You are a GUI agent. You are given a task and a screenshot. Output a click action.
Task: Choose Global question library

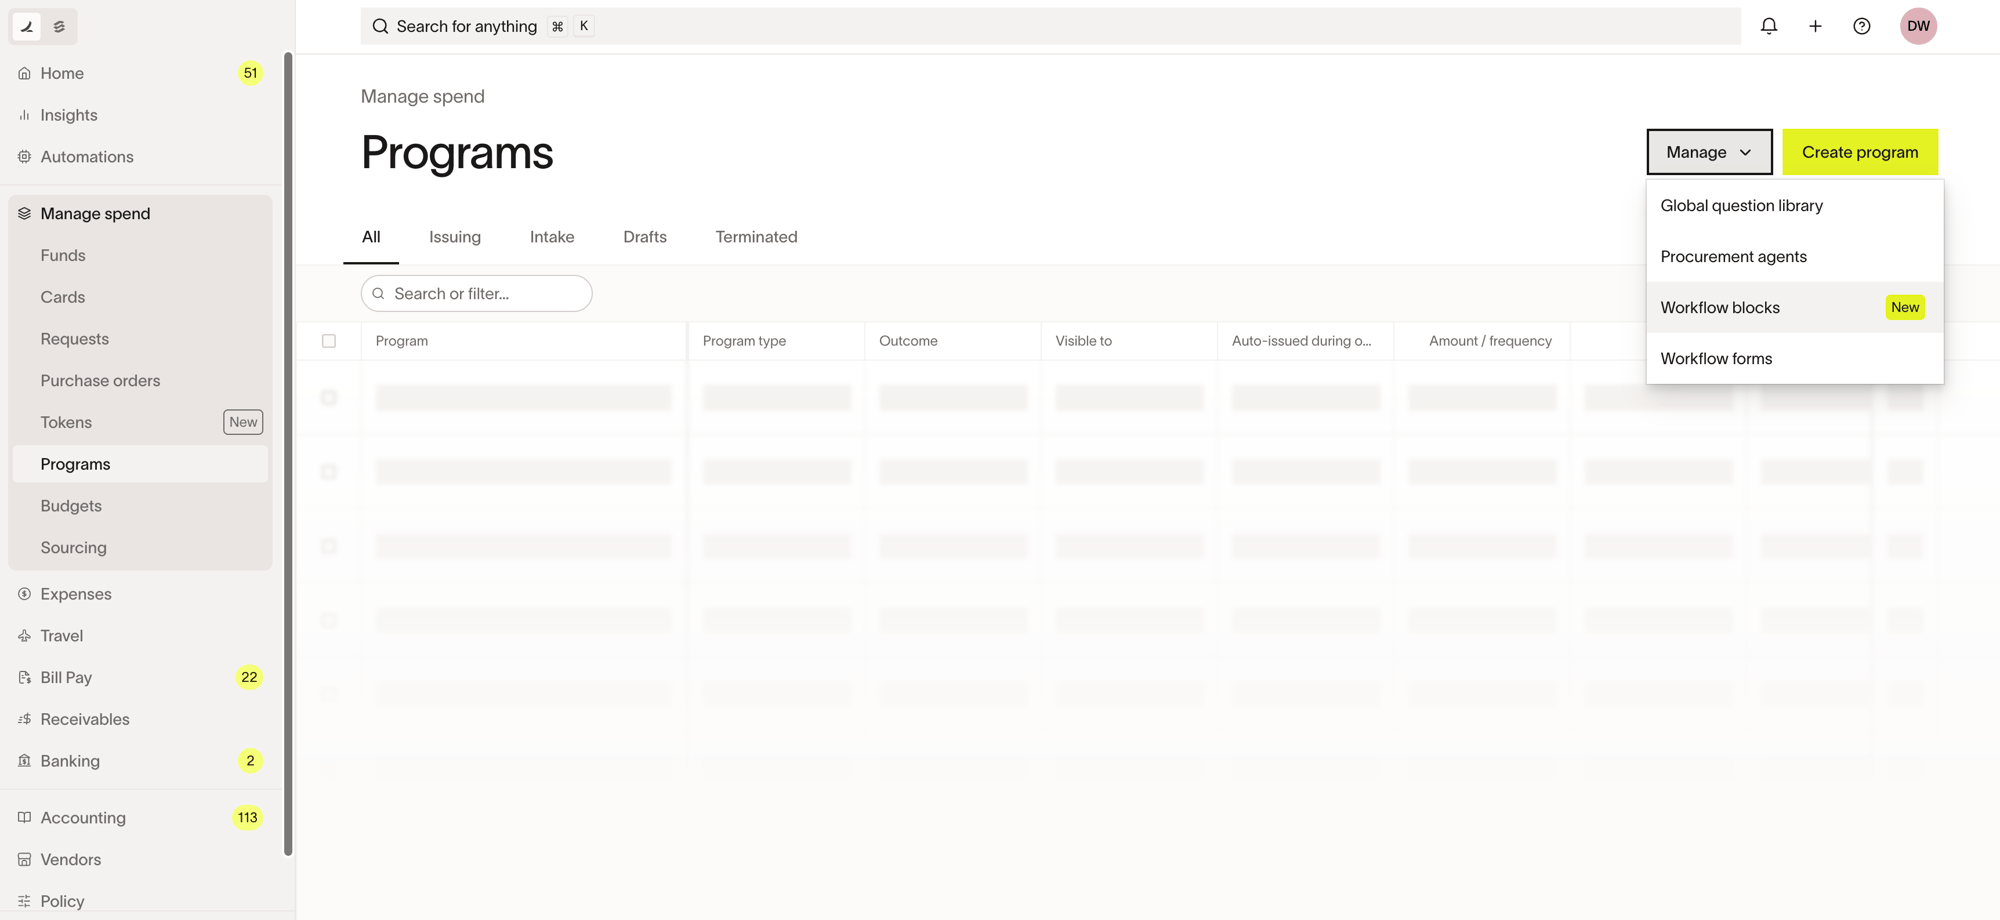[x=1795, y=206]
